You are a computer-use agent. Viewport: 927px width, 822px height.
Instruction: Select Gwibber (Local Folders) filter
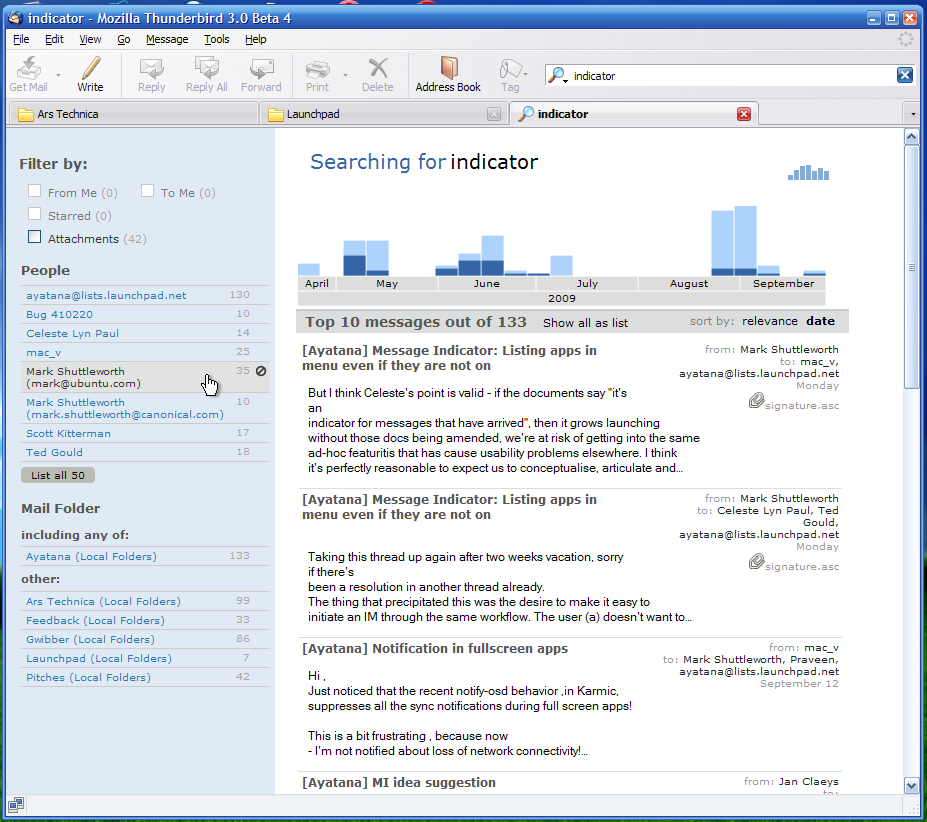(x=144, y=639)
